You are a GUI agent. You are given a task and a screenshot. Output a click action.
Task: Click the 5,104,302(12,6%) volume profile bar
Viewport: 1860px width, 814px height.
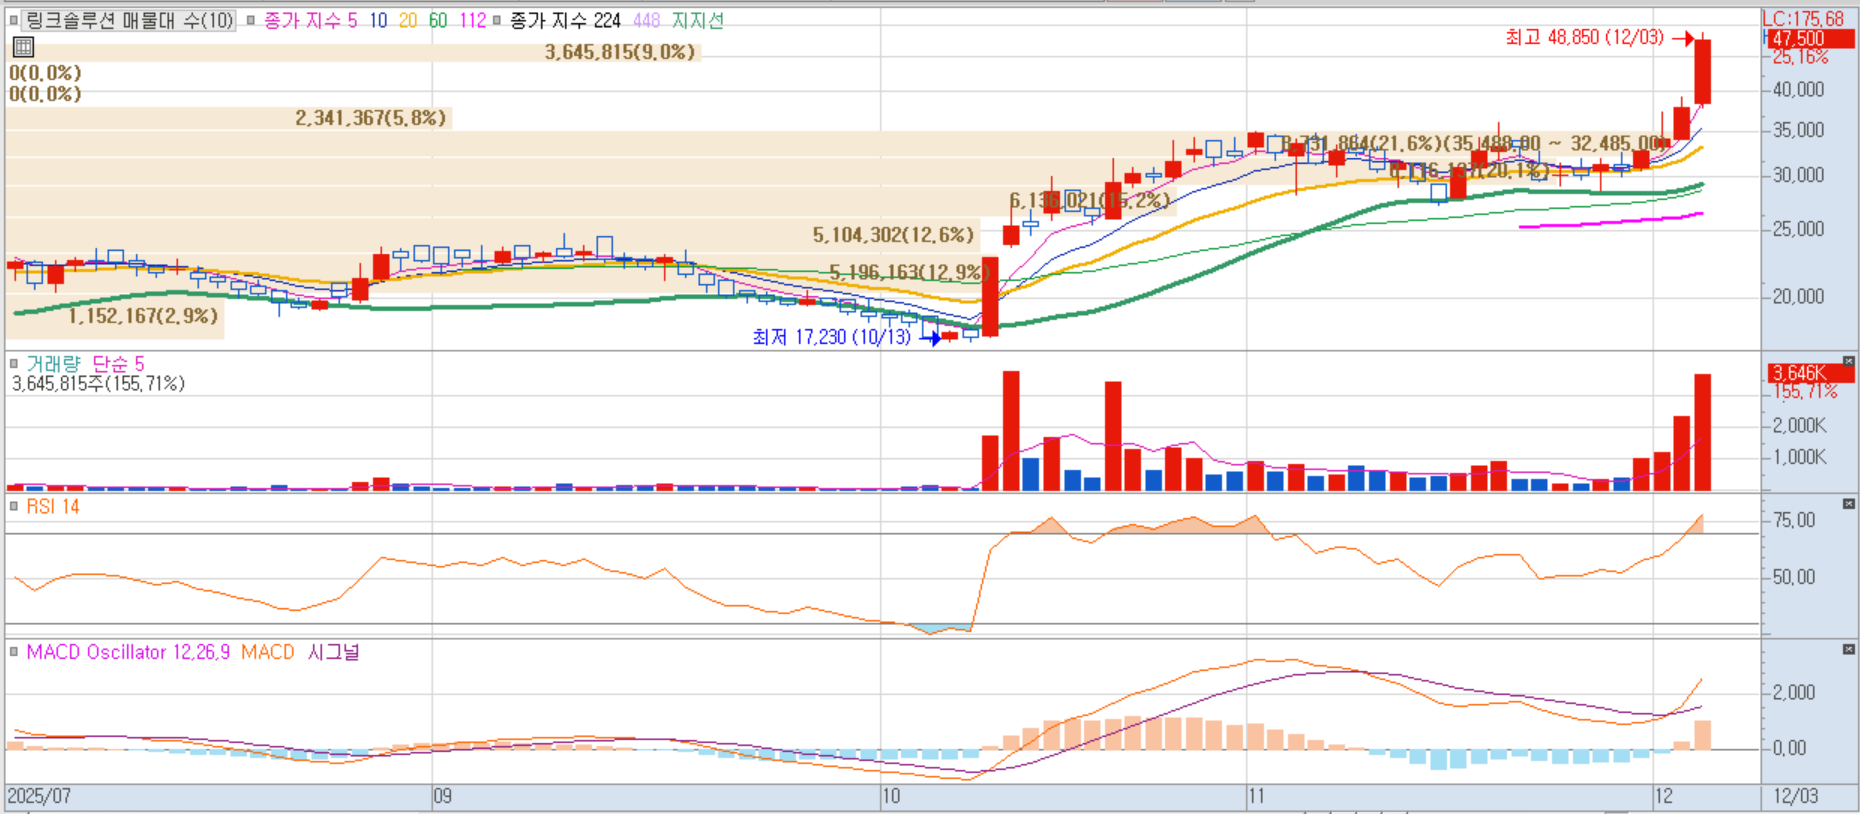(x=493, y=235)
